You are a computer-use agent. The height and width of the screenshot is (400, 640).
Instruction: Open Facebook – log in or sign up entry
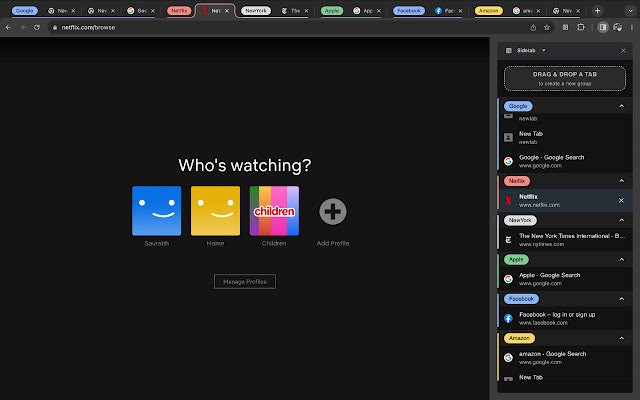tap(565, 318)
